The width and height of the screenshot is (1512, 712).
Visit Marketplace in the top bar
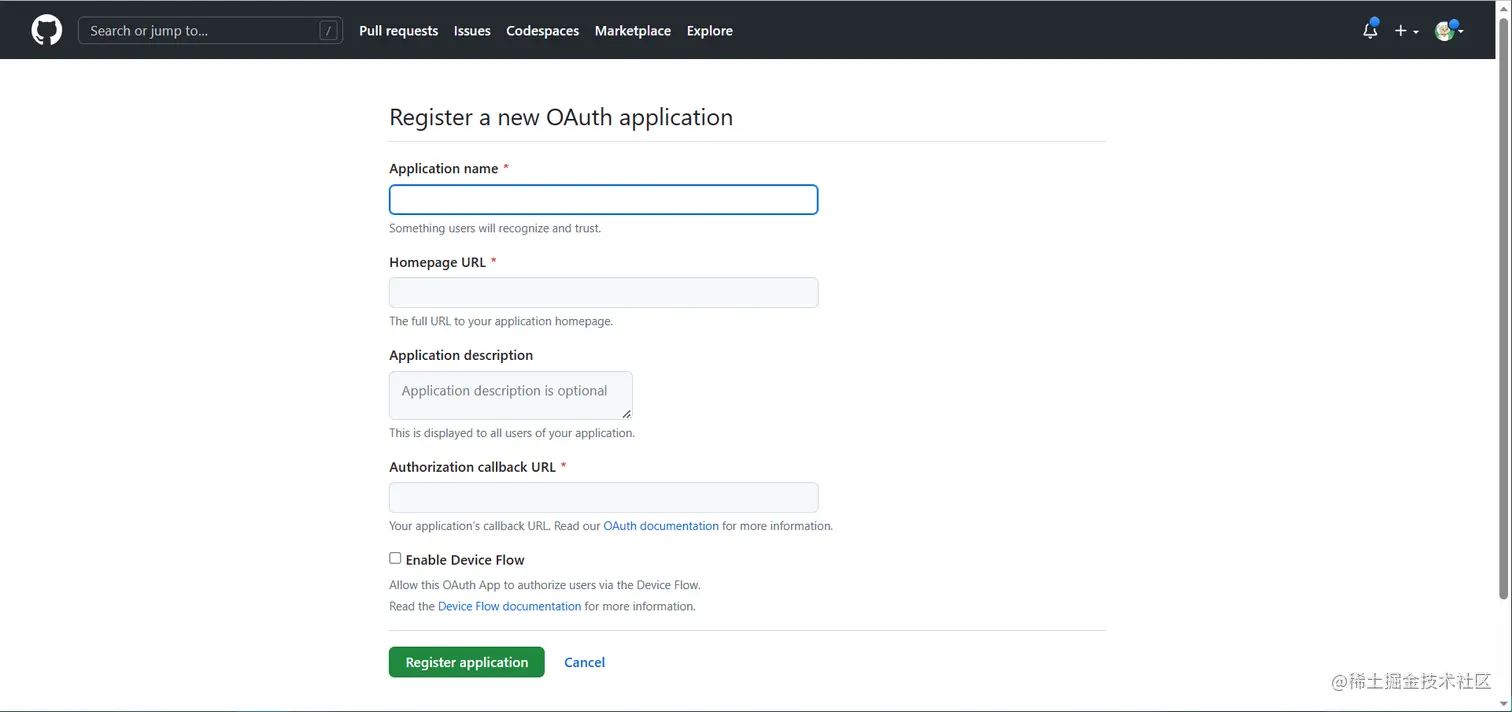(632, 31)
